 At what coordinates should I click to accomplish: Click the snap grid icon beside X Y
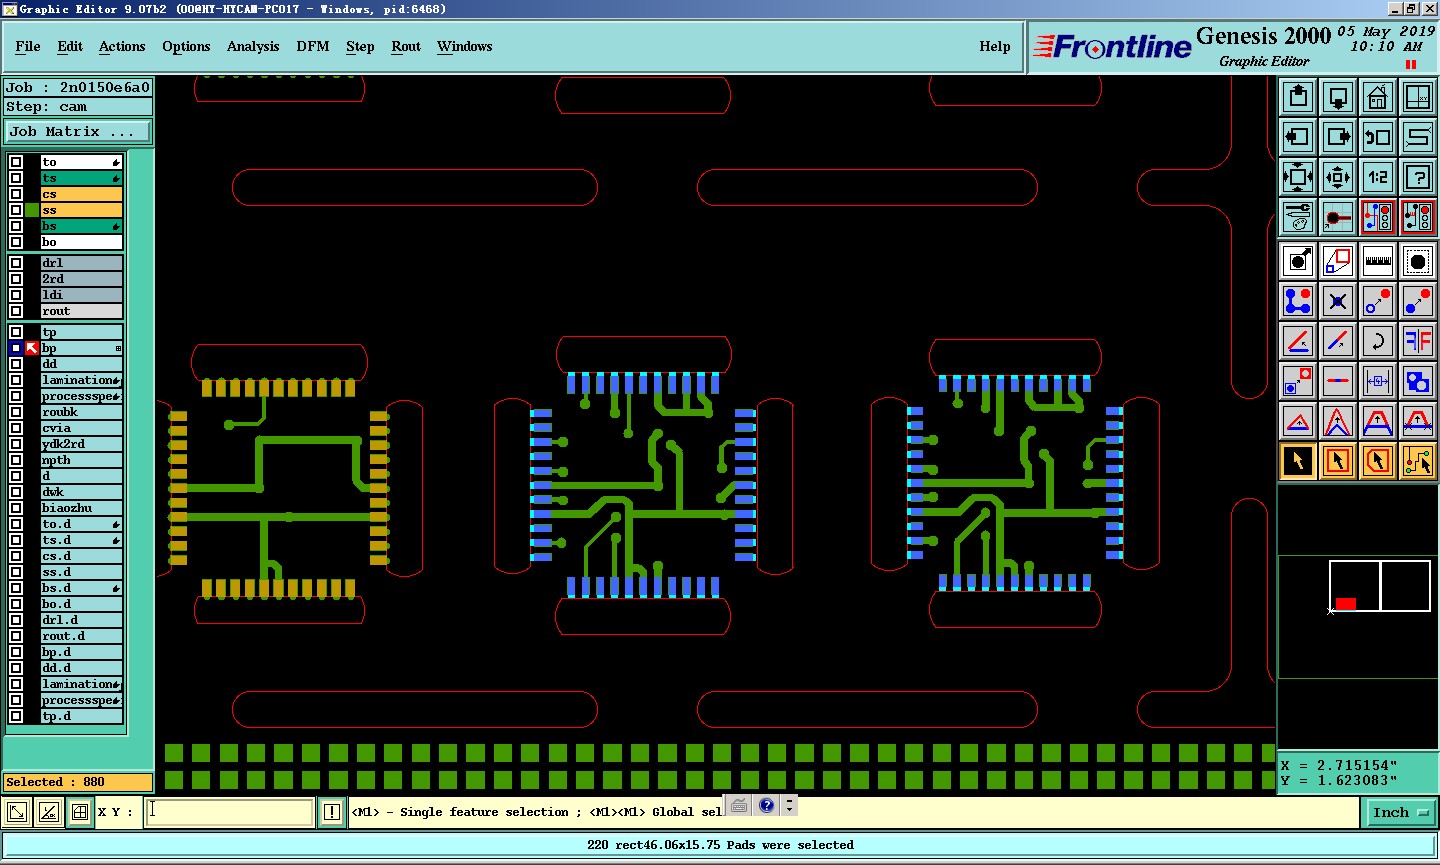[80, 812]
